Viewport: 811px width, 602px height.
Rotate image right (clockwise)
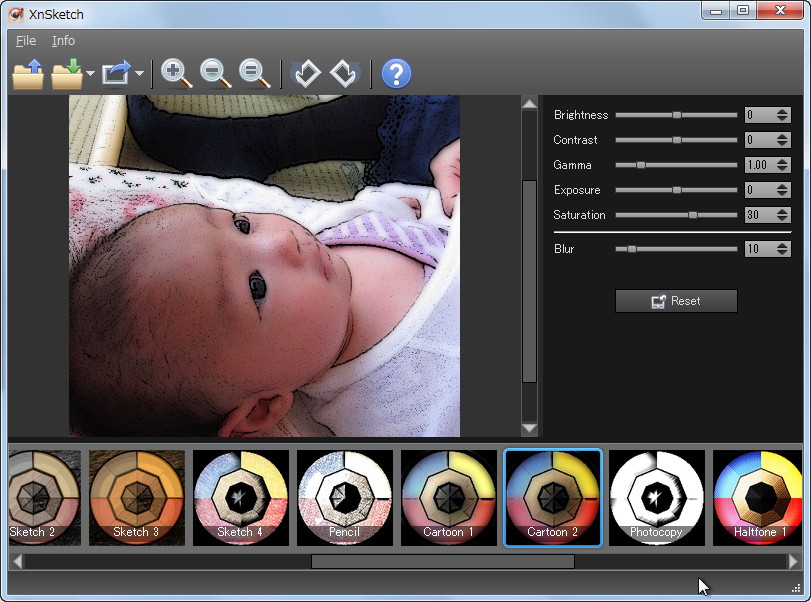point(345,74)
